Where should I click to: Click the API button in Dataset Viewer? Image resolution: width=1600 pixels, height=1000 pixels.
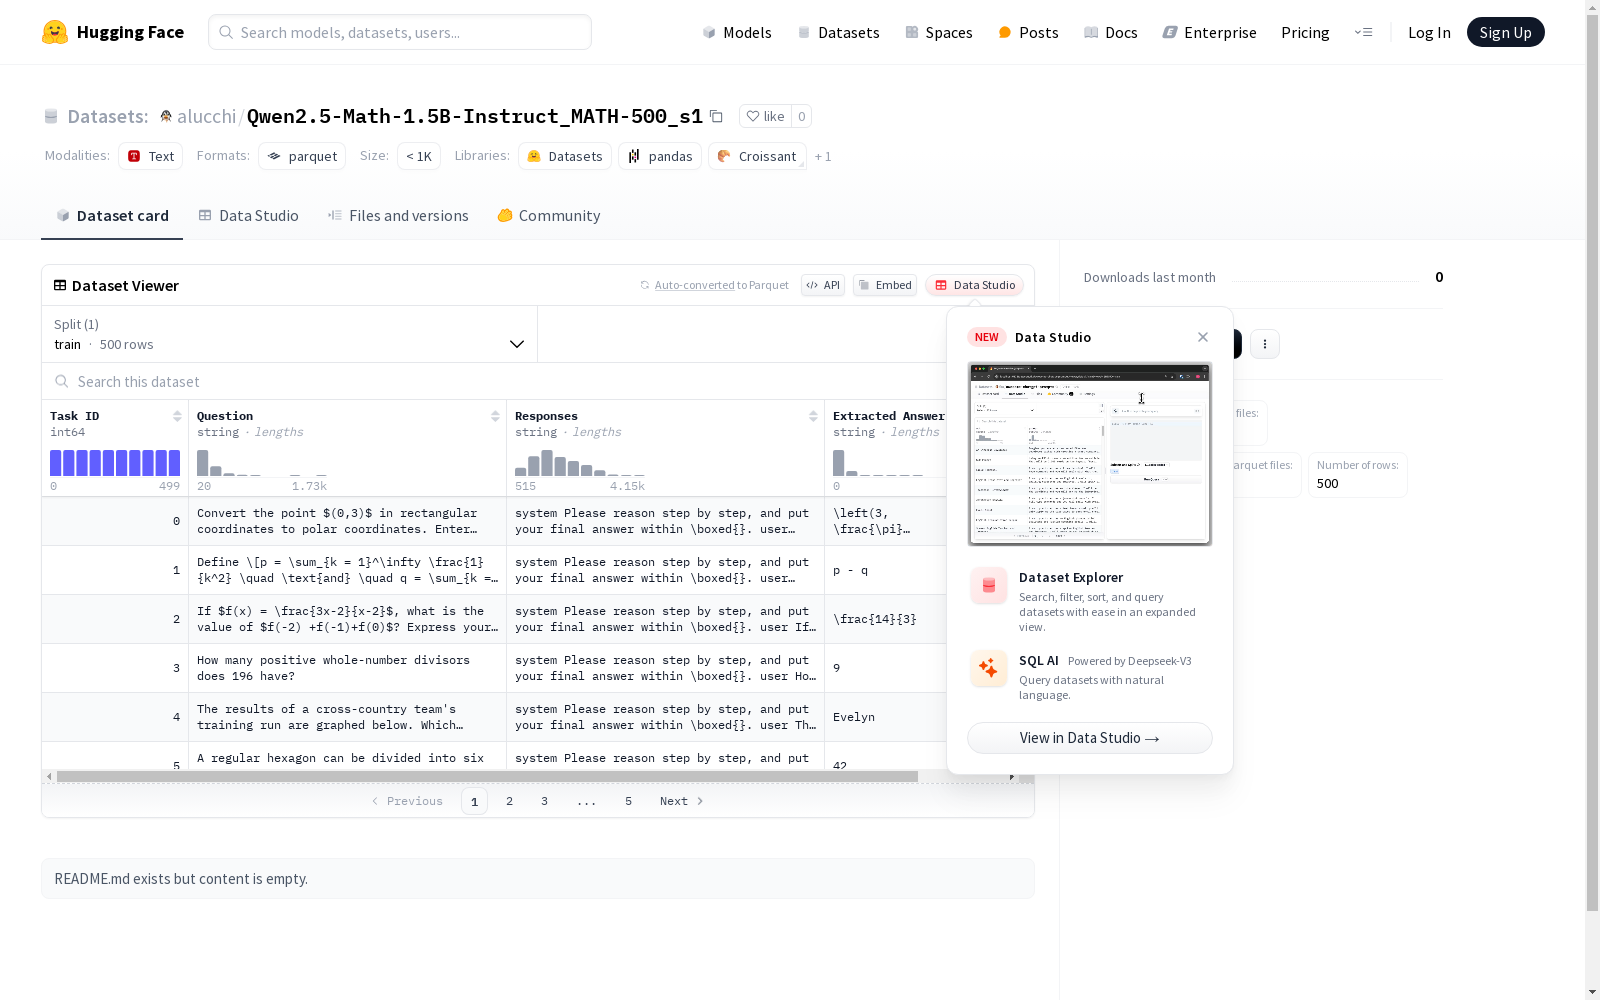(x=823, y=285)
